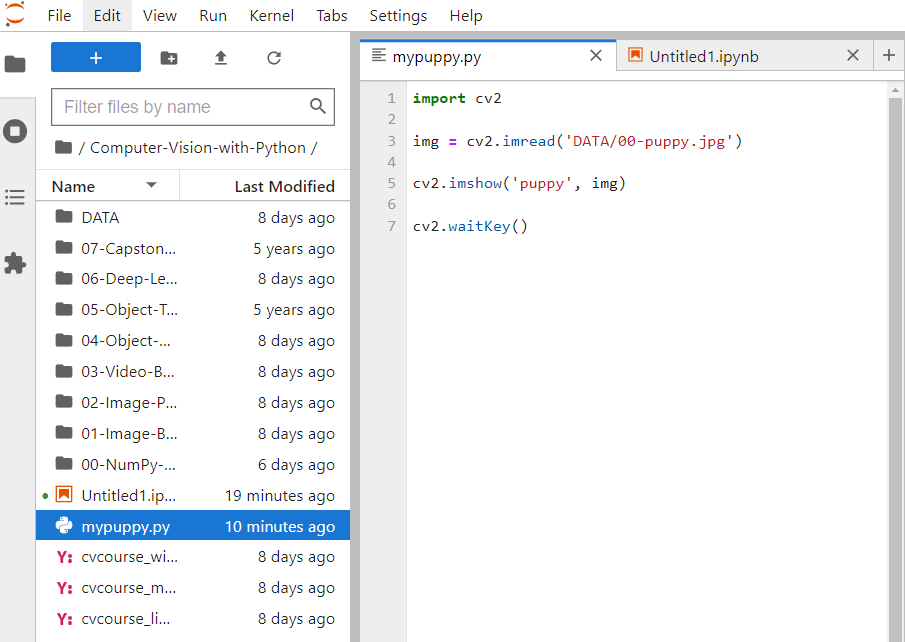Click the search magnifier in filter box
The width and height of the screenshot is (905, 642).
click(x=317, y=106)
